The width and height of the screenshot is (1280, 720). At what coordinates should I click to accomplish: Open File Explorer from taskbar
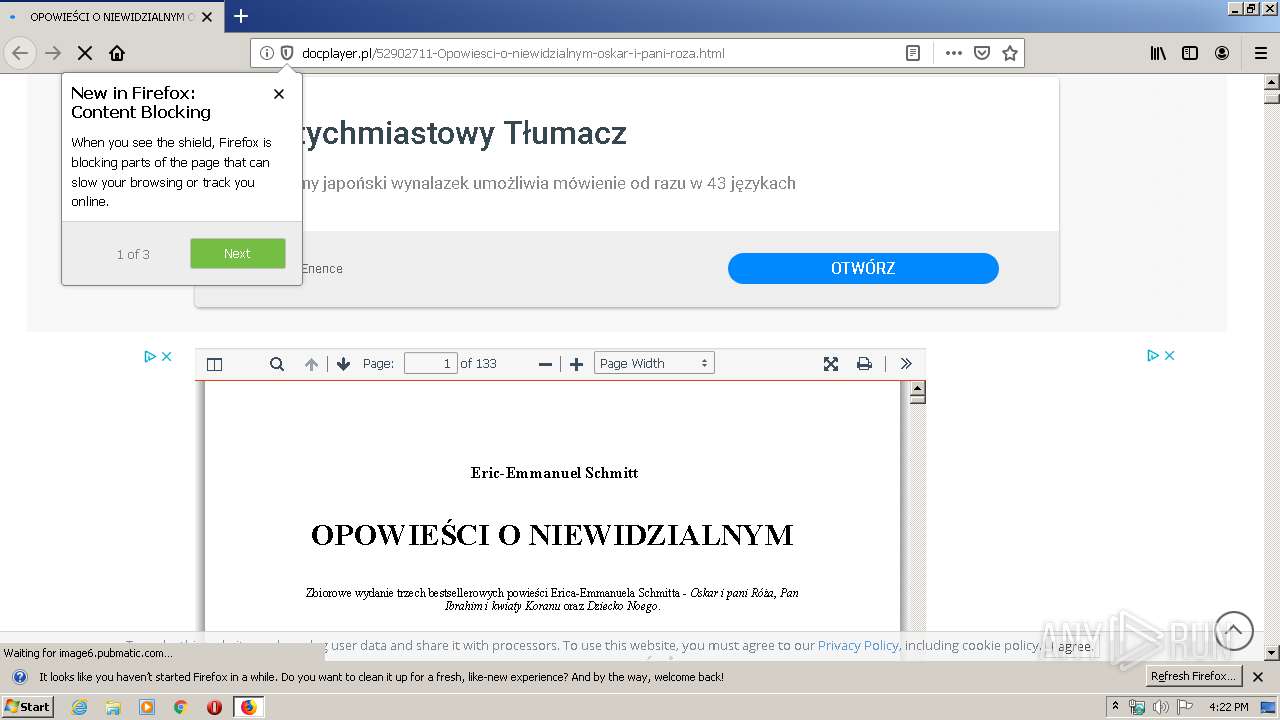tap(113, 707)
